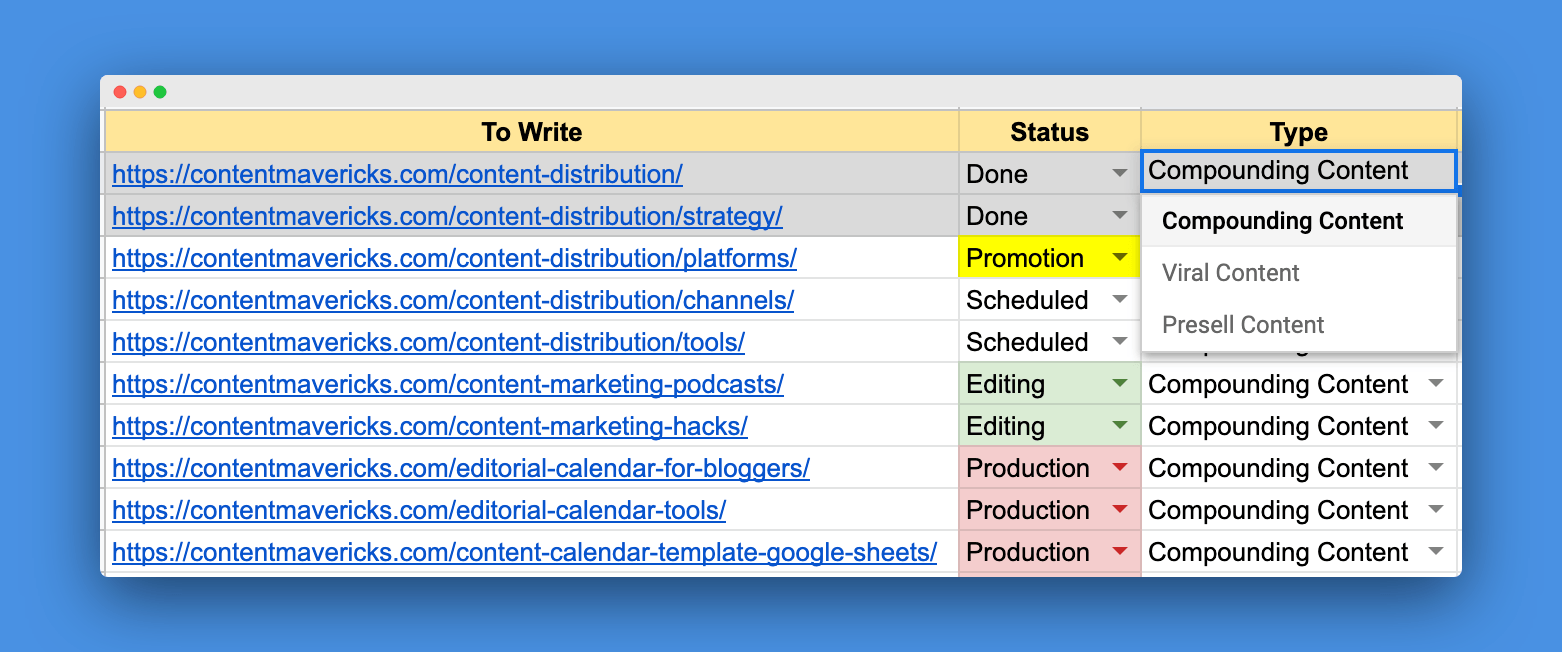1562x652 pixels.
Task: Open the content-distribution/strategy link
Action: coord(447,216)
